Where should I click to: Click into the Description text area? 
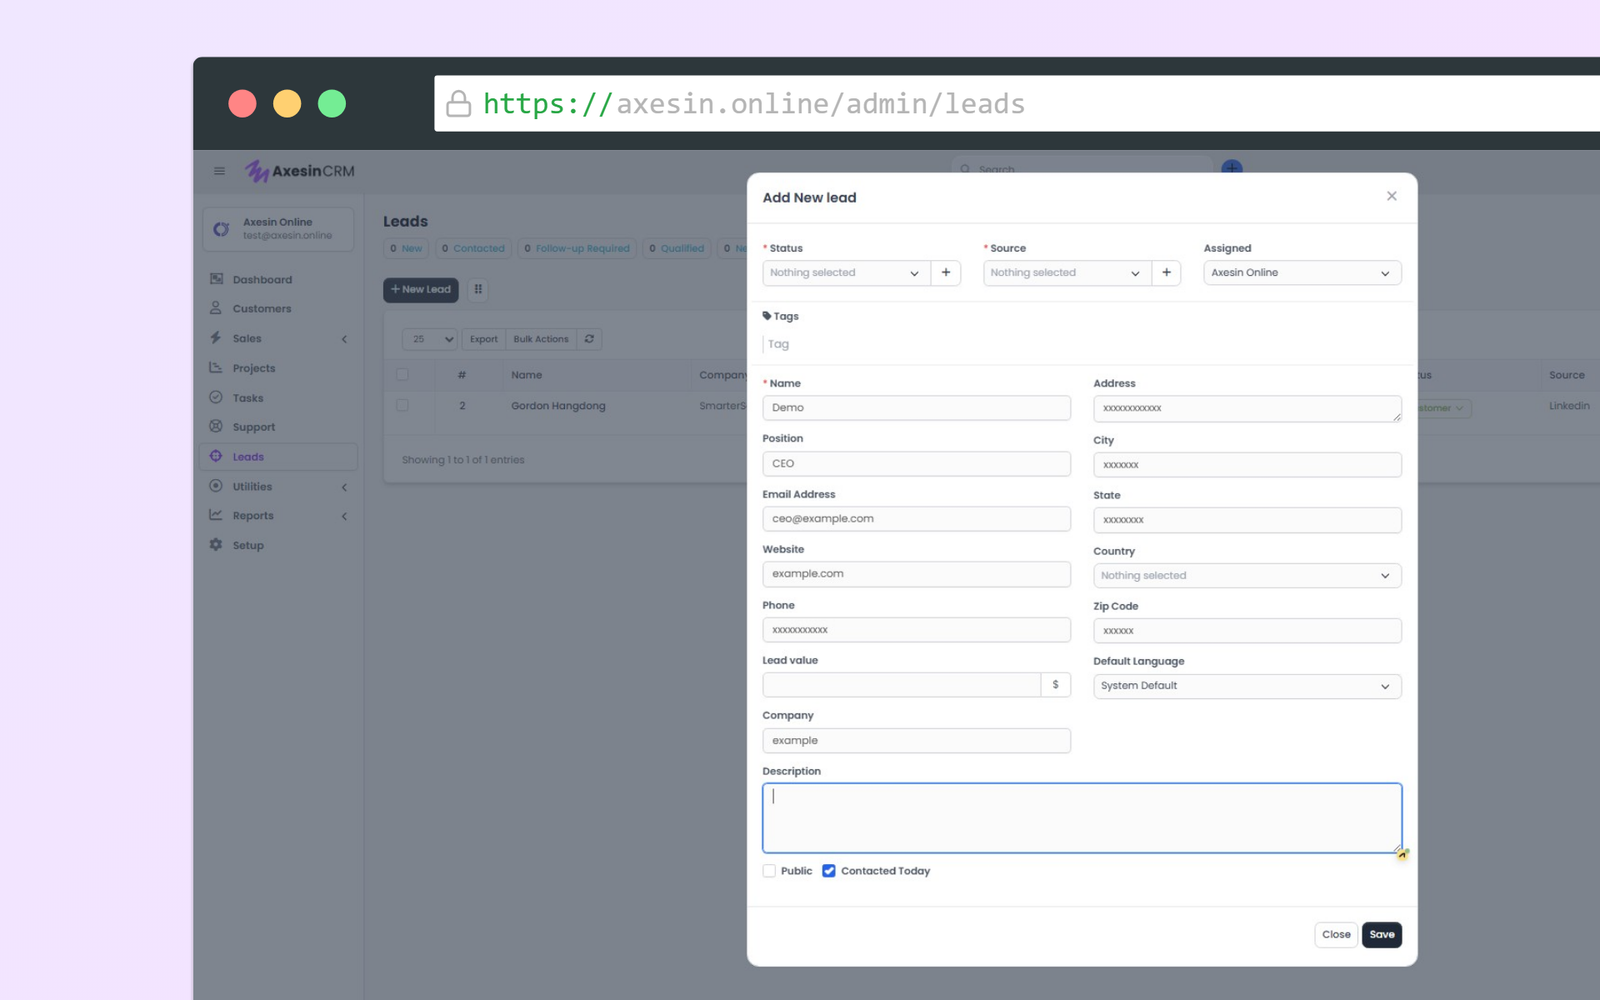pyautogui.click(x=1081, y=818)
